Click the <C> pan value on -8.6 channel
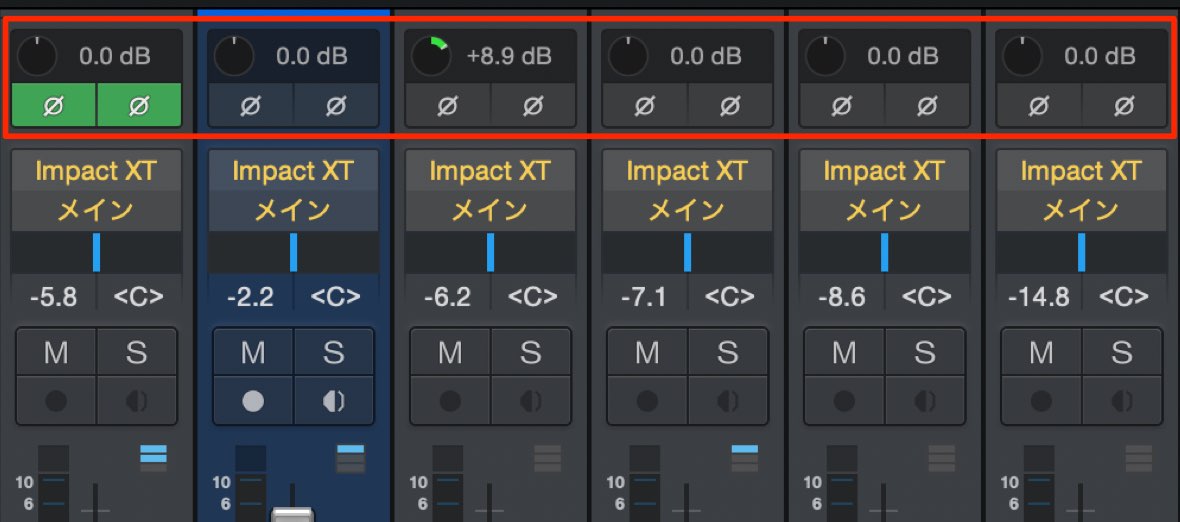 tap(926, 296)
